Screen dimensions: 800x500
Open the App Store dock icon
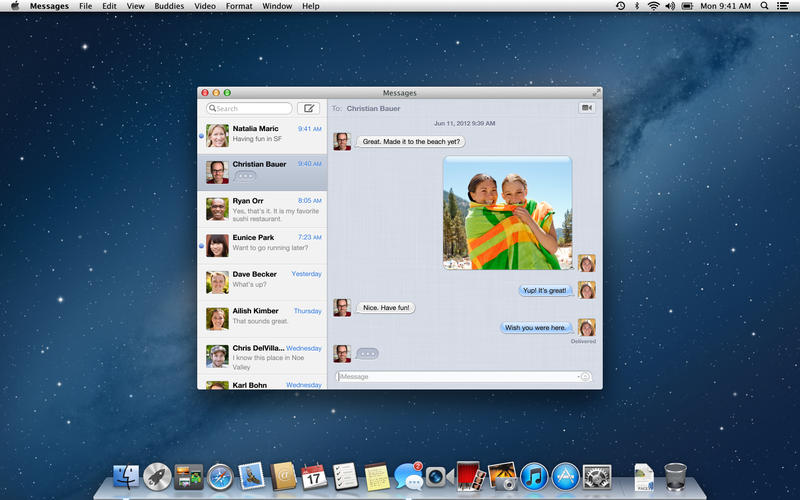pyautogui.click(x=565, y=477)
